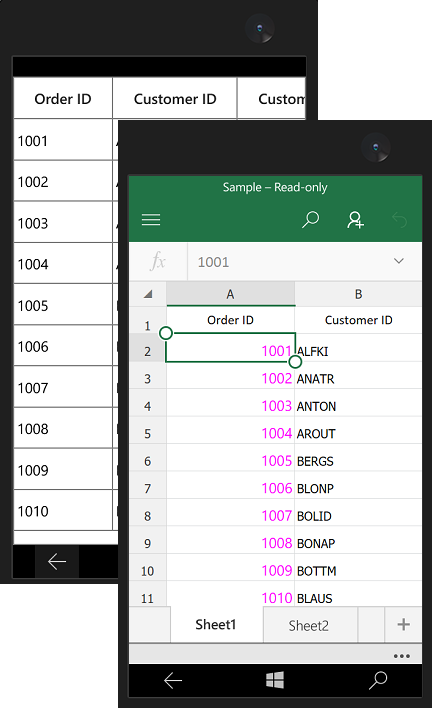The image size is (432, 708).
Task: Select the ANATR cell
Action: pos(358,376)
